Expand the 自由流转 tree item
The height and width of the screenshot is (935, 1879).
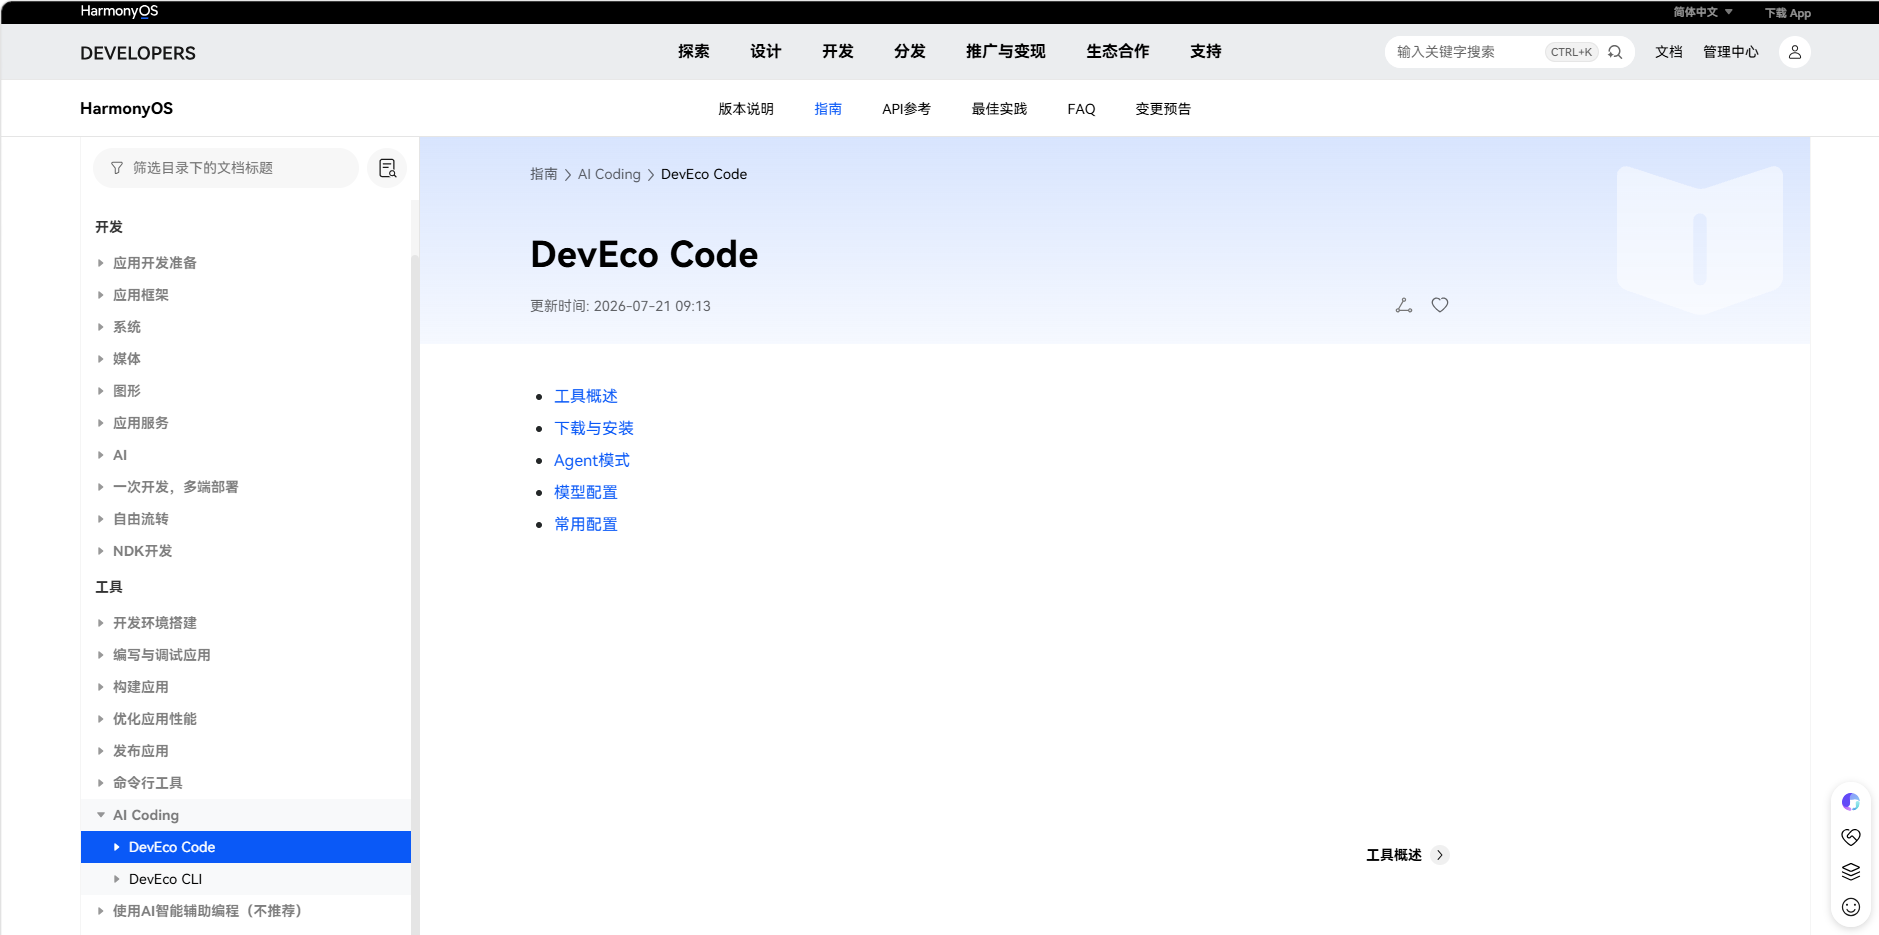[x=100, y=519]
